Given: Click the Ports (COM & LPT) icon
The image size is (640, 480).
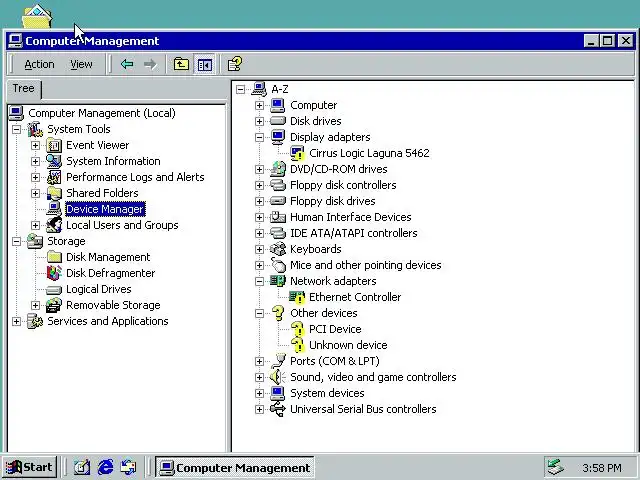Looking at the screenshot, I should click(279, 361).
